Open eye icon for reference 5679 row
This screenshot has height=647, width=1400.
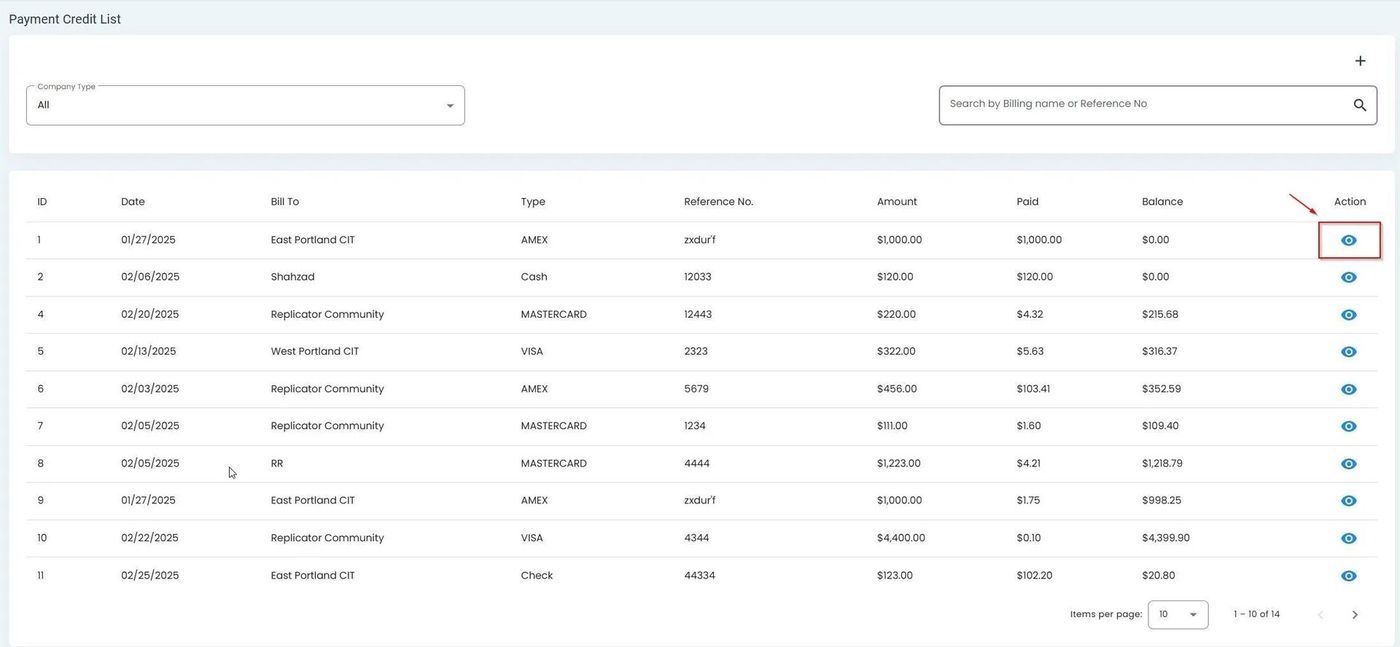(x=1348, y=389)
